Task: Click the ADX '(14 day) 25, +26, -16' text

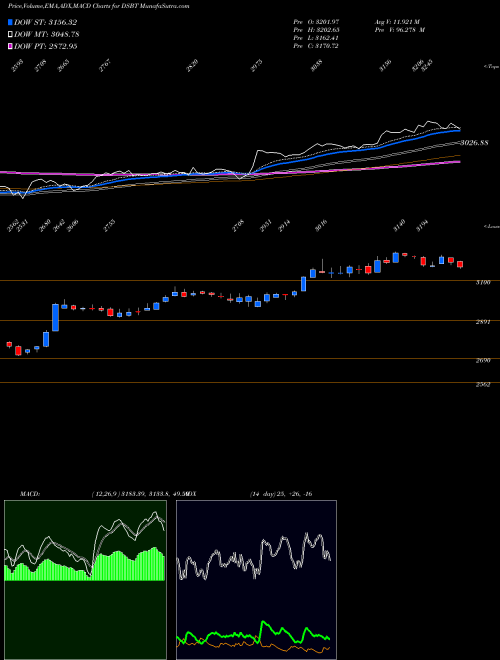Action: coord(281,494)
